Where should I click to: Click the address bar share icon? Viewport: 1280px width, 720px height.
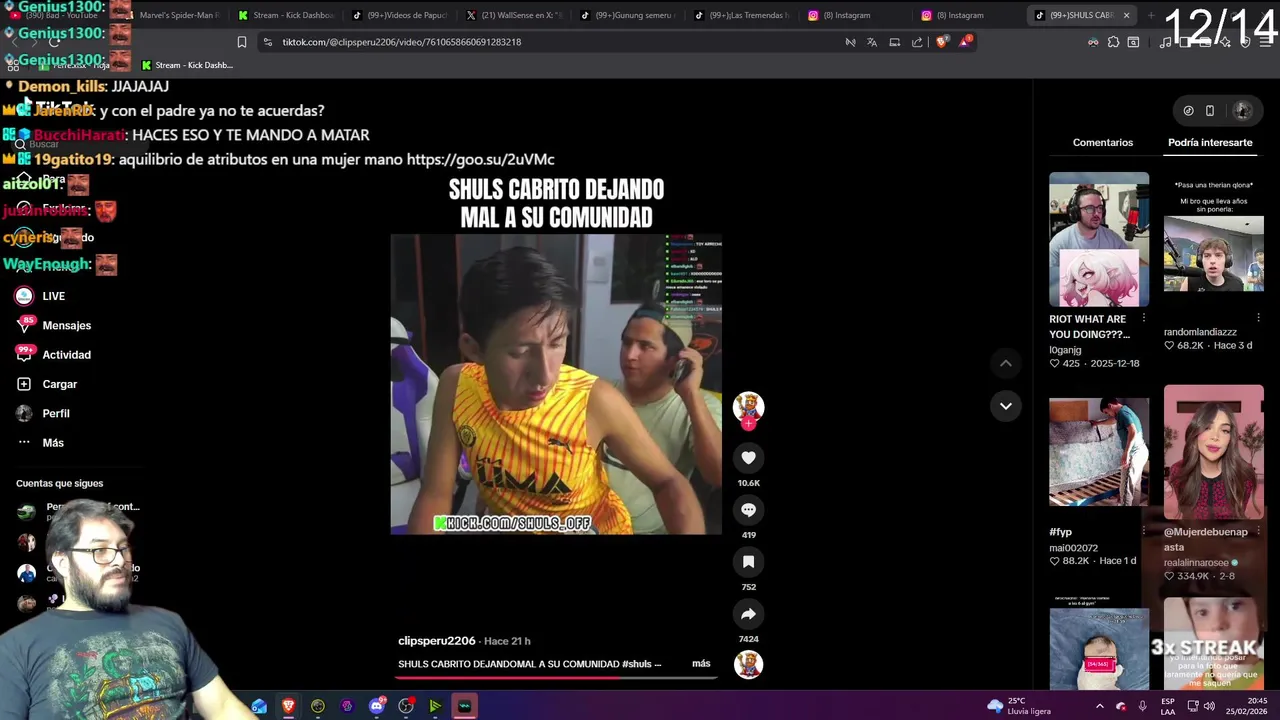point(917,42)
